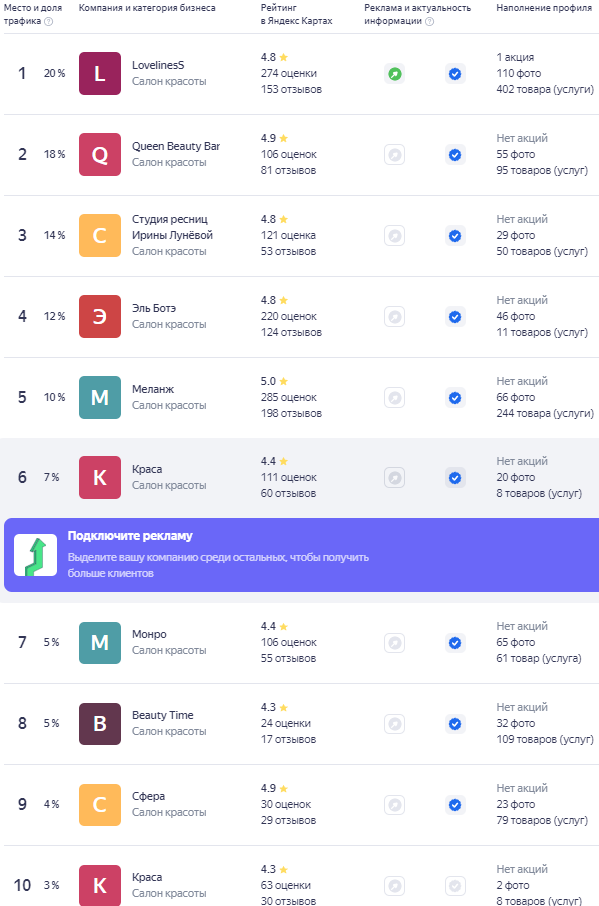Open the Меланж company name link

153,389
